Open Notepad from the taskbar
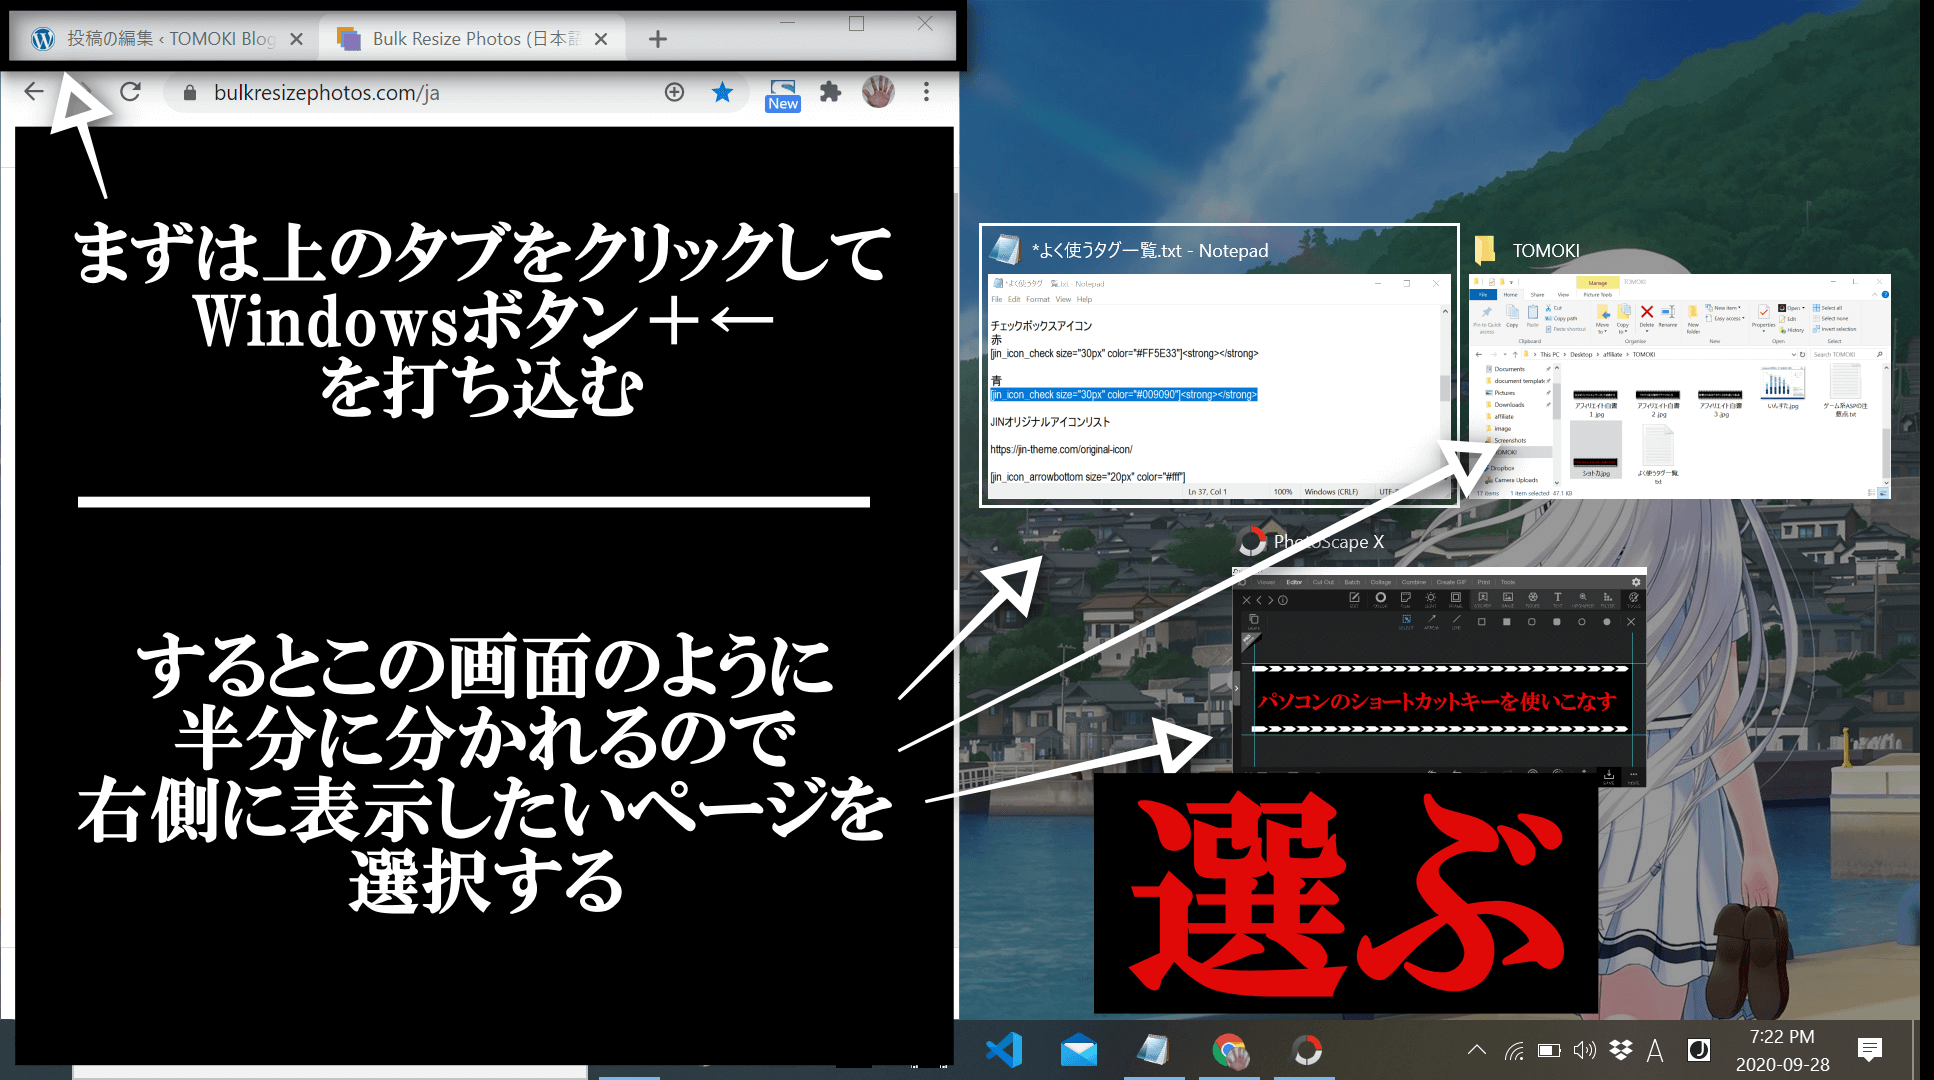The image size is (1934, 1080). 1154,1050
